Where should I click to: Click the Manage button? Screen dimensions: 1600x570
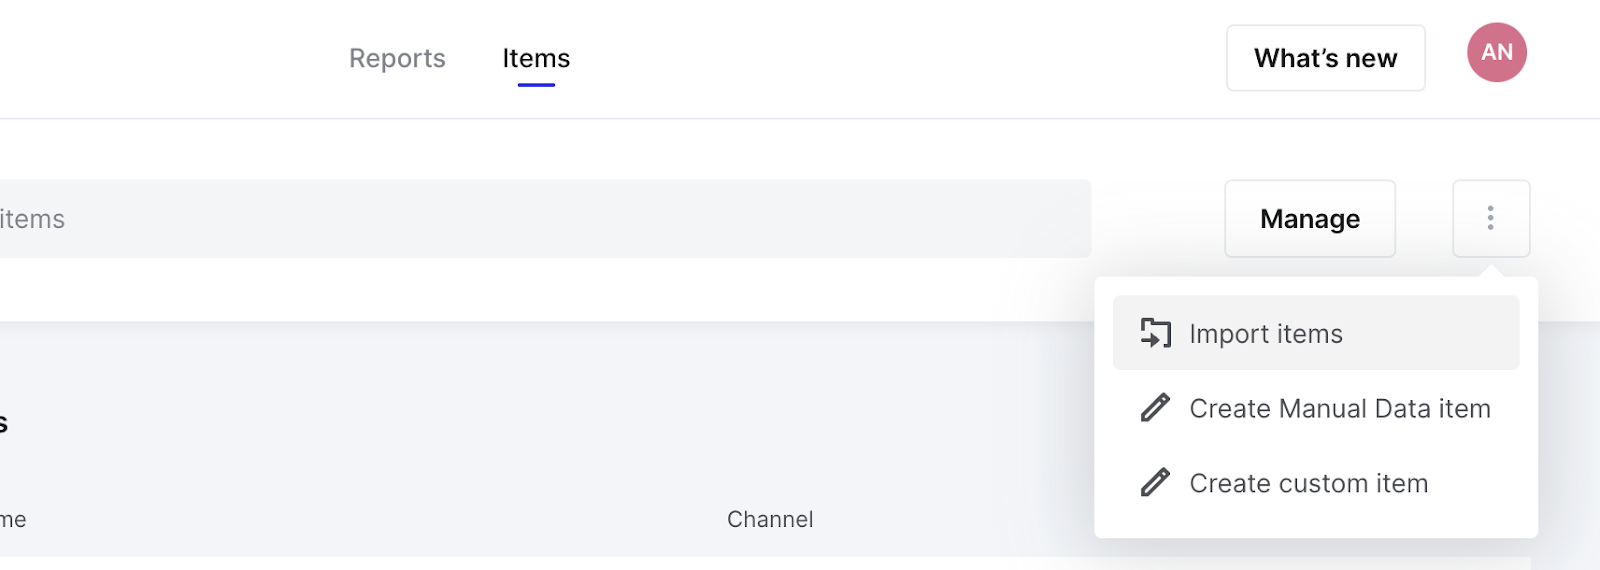[x=1310, y=218]
